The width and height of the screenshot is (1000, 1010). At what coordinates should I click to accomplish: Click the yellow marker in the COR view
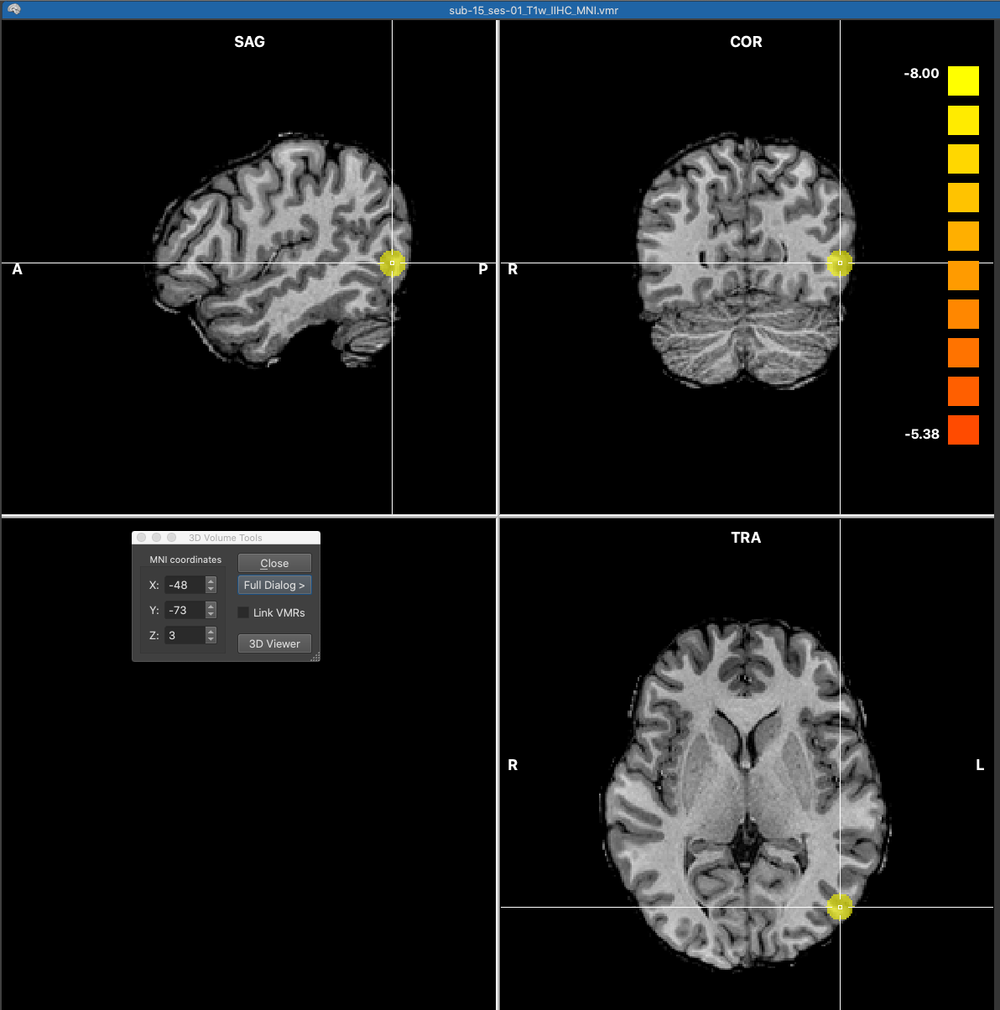840,263
